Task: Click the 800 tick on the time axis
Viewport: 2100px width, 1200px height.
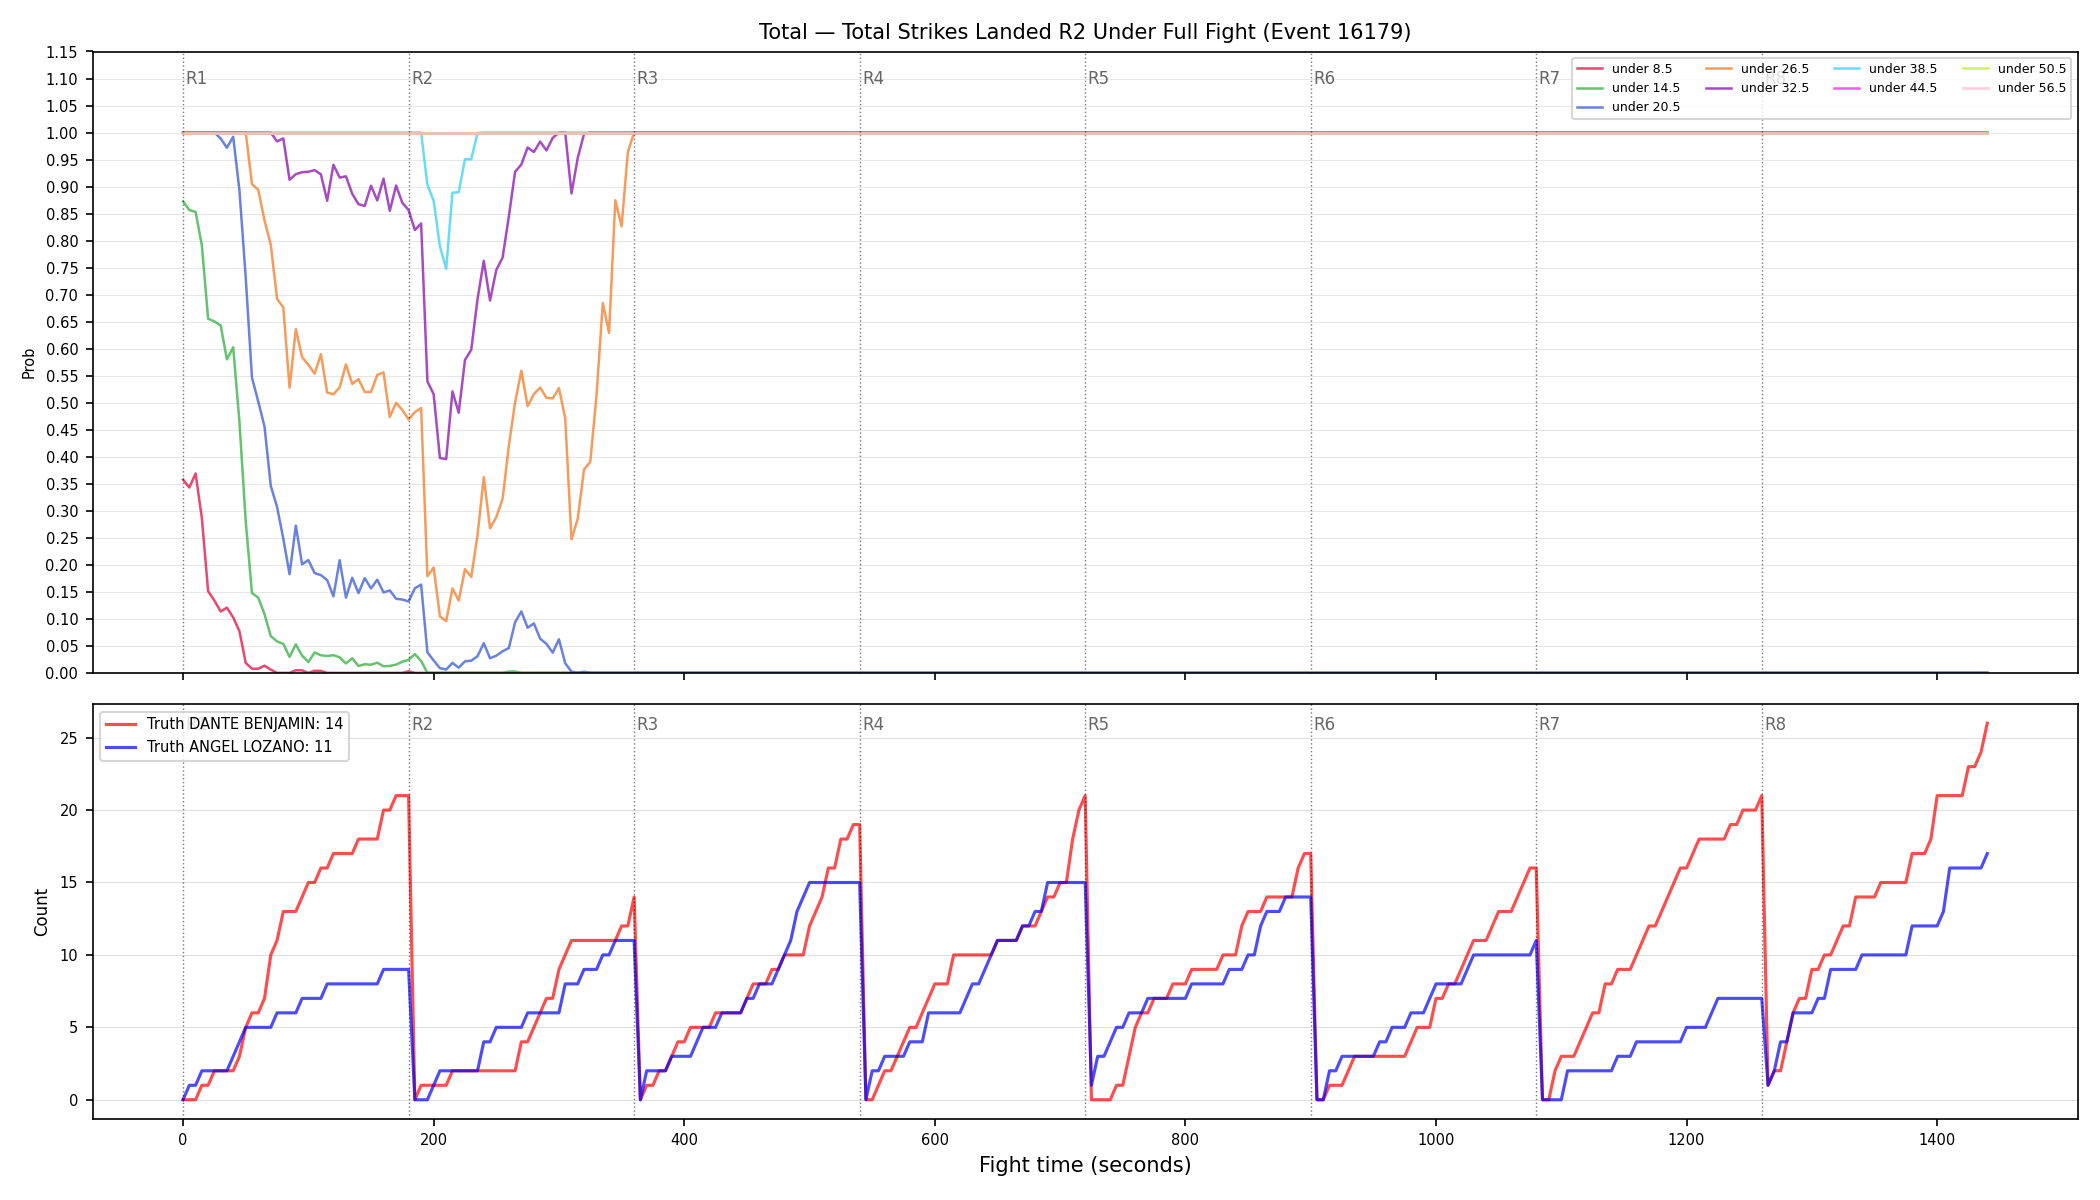Action: [1185, 1138]
